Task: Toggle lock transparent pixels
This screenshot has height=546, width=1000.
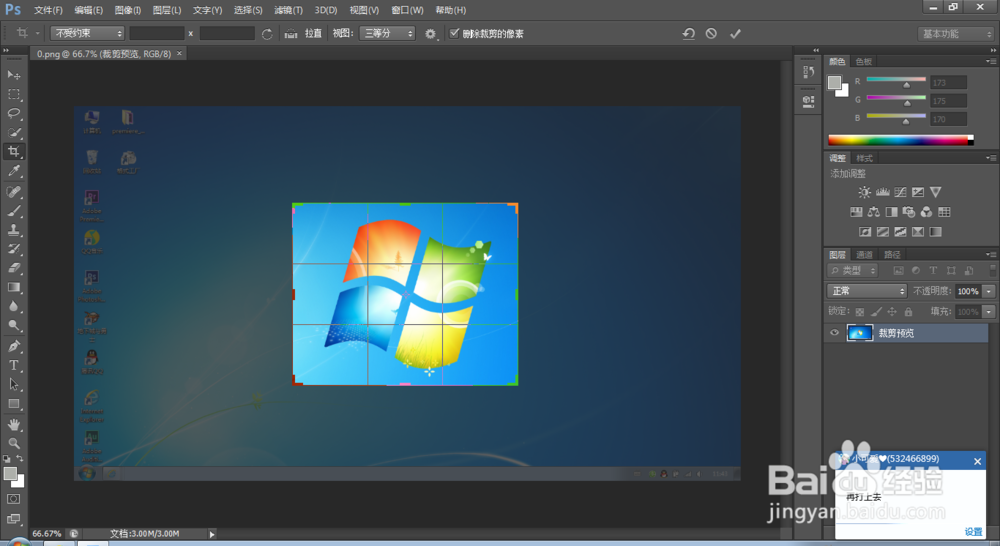Action: pos(860,312)
